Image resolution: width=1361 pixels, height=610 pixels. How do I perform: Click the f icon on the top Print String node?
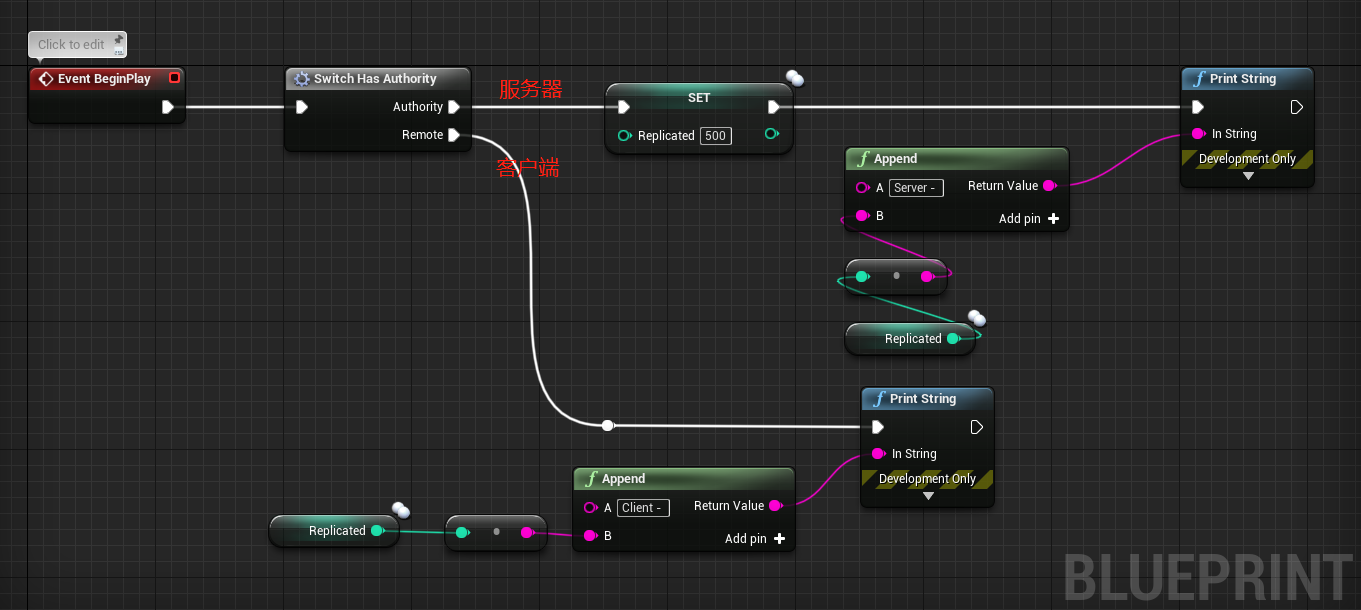[1198, 78]
